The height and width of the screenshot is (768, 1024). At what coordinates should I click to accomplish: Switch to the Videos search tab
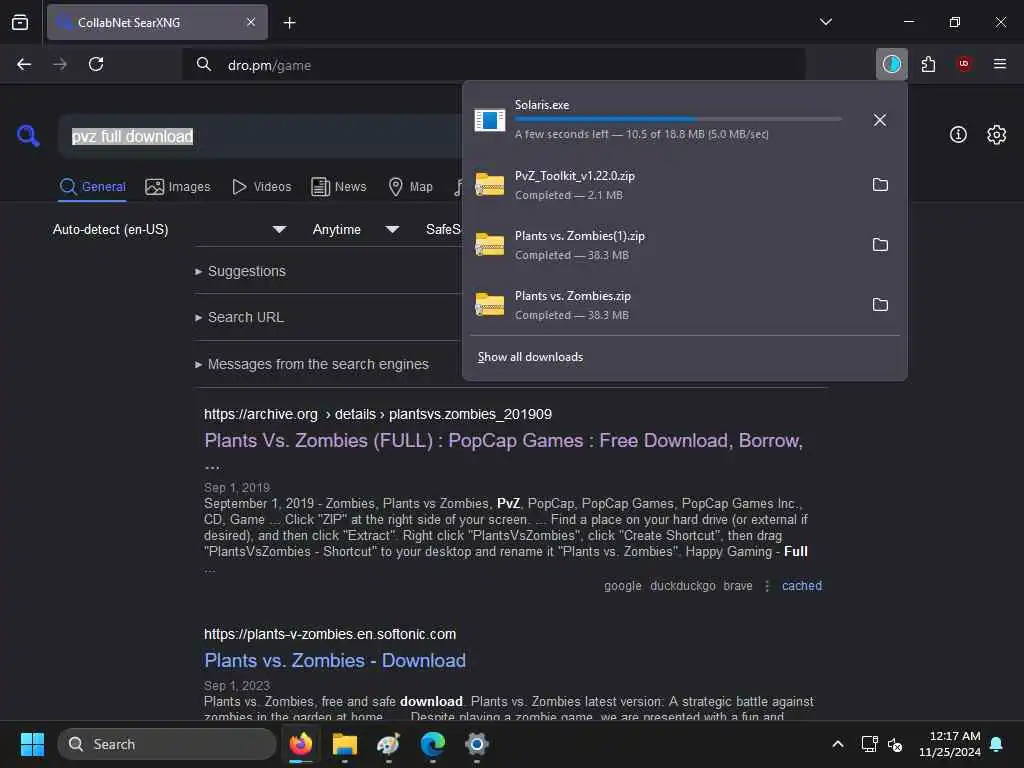(261, 187)
